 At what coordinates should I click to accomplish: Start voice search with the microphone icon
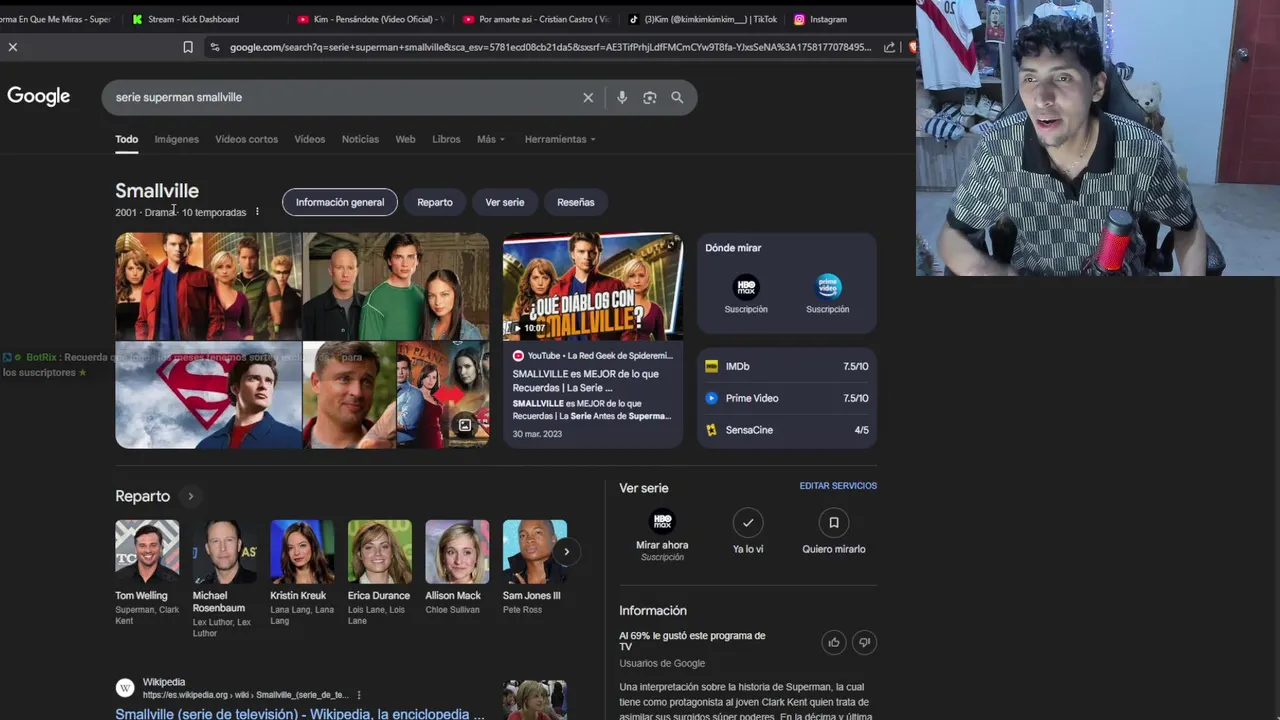622,97
